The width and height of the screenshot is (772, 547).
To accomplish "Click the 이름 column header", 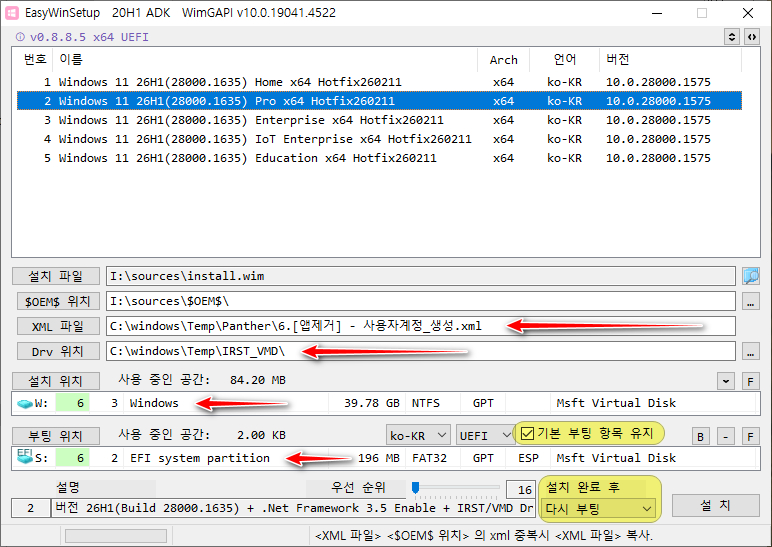I will coord(265,60).
